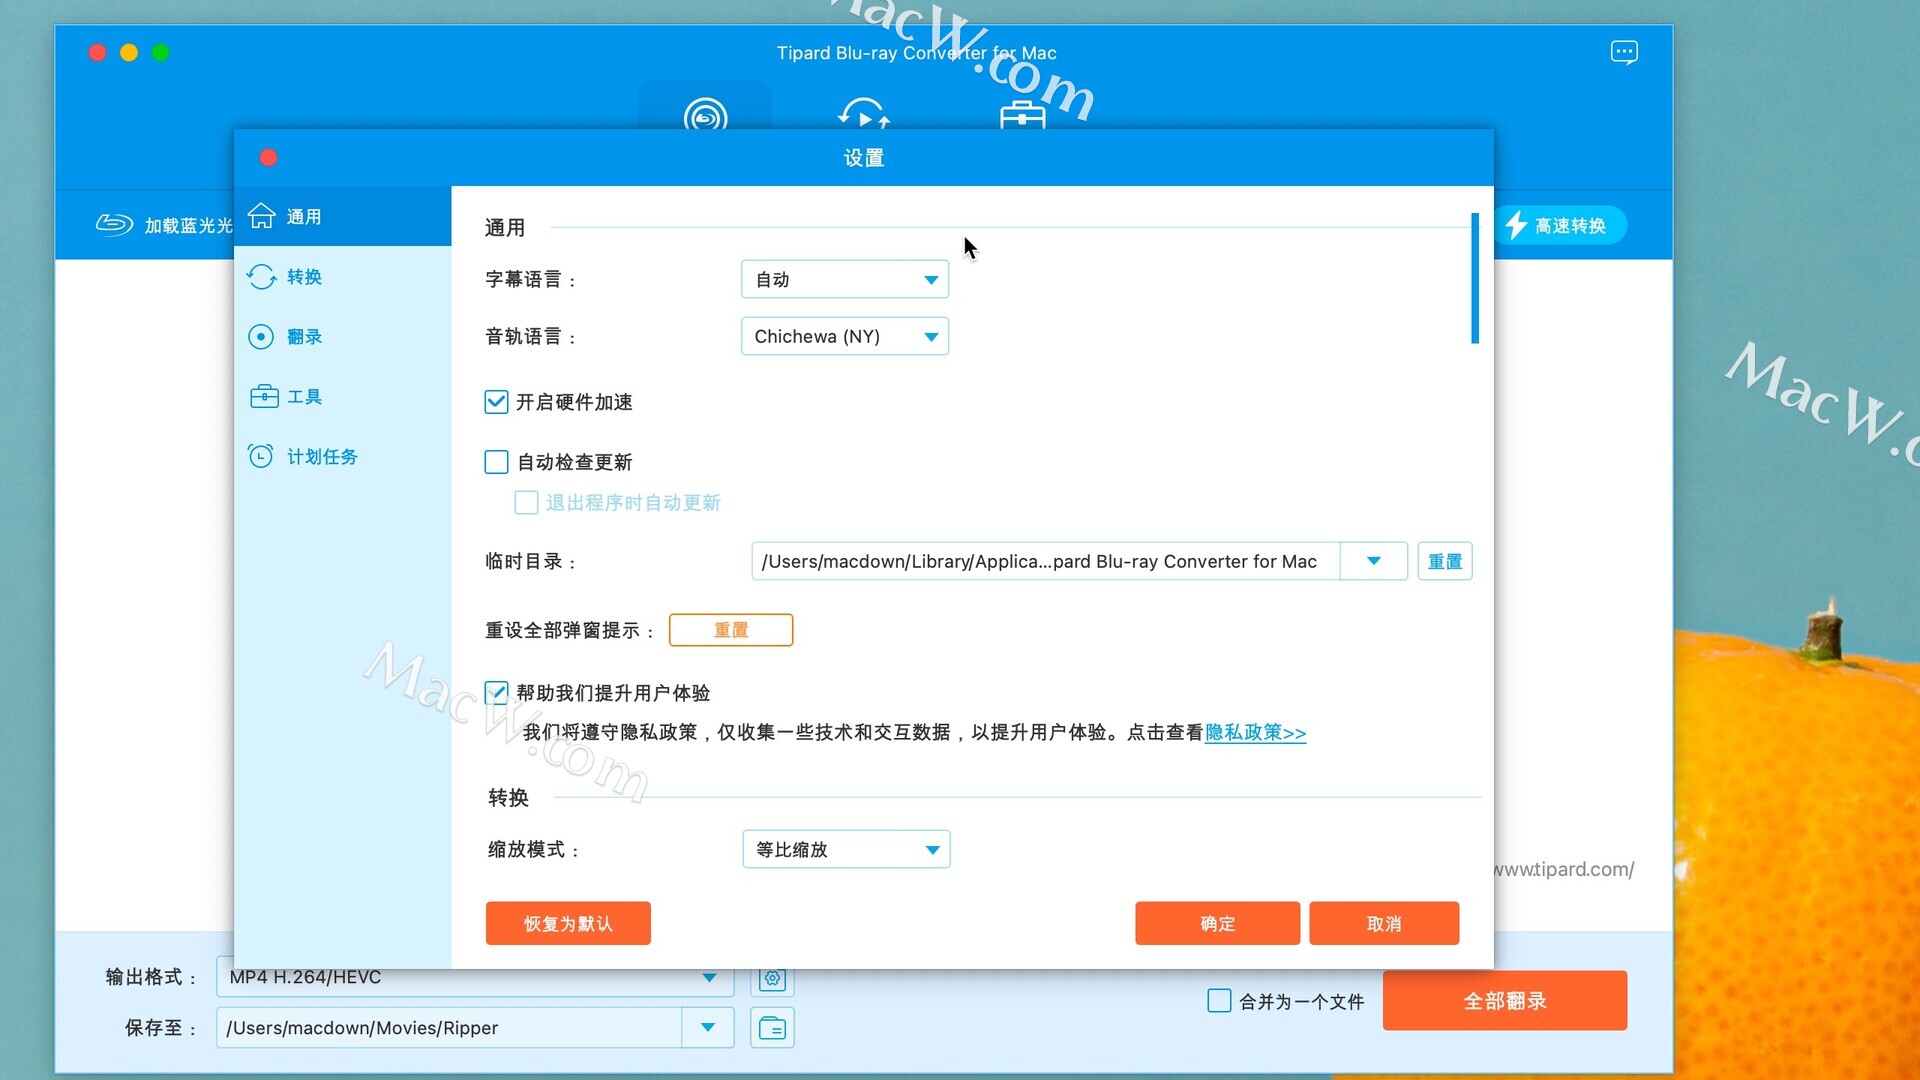Click the 加载蓝光光 load button

pos(164,225)
